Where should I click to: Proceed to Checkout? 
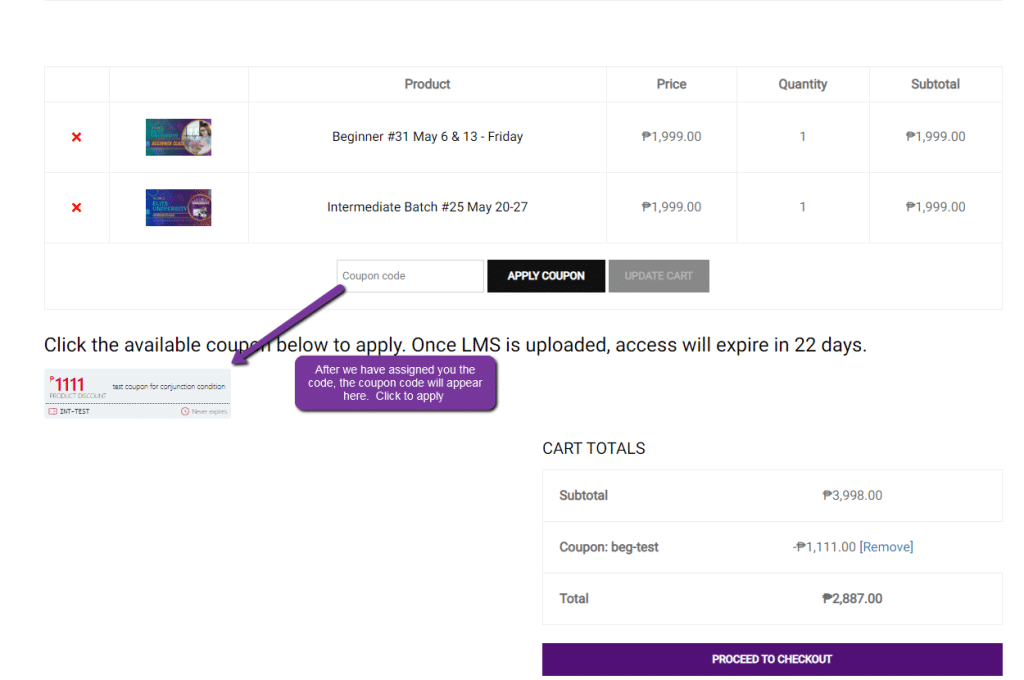771,659
